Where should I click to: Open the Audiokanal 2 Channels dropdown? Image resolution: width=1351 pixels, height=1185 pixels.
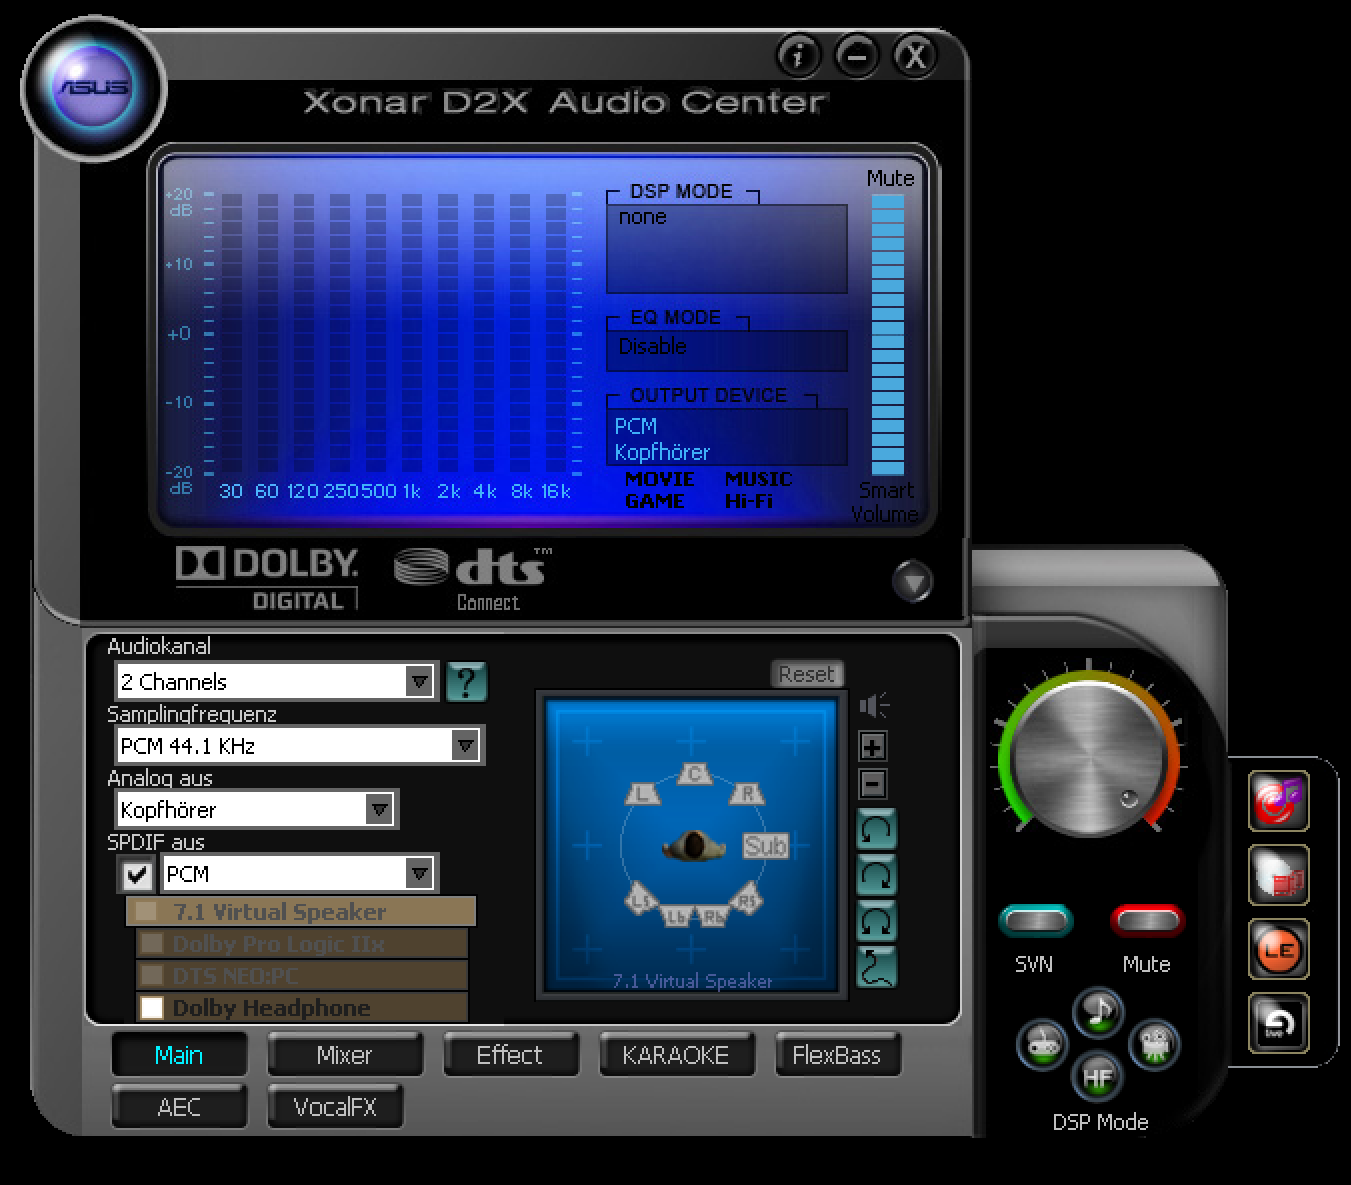276,682
